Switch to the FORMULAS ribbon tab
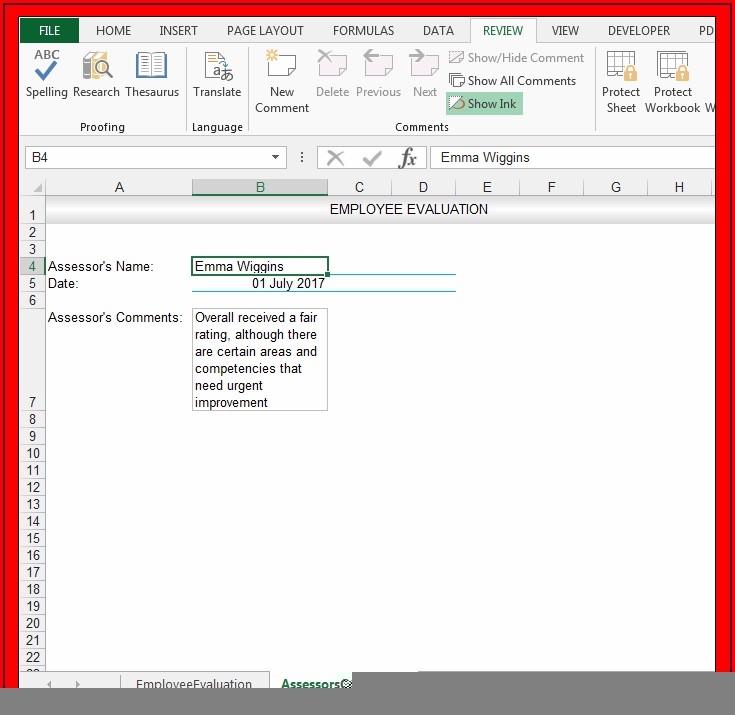This screenshot has width=735, height=715. point(363,31)
